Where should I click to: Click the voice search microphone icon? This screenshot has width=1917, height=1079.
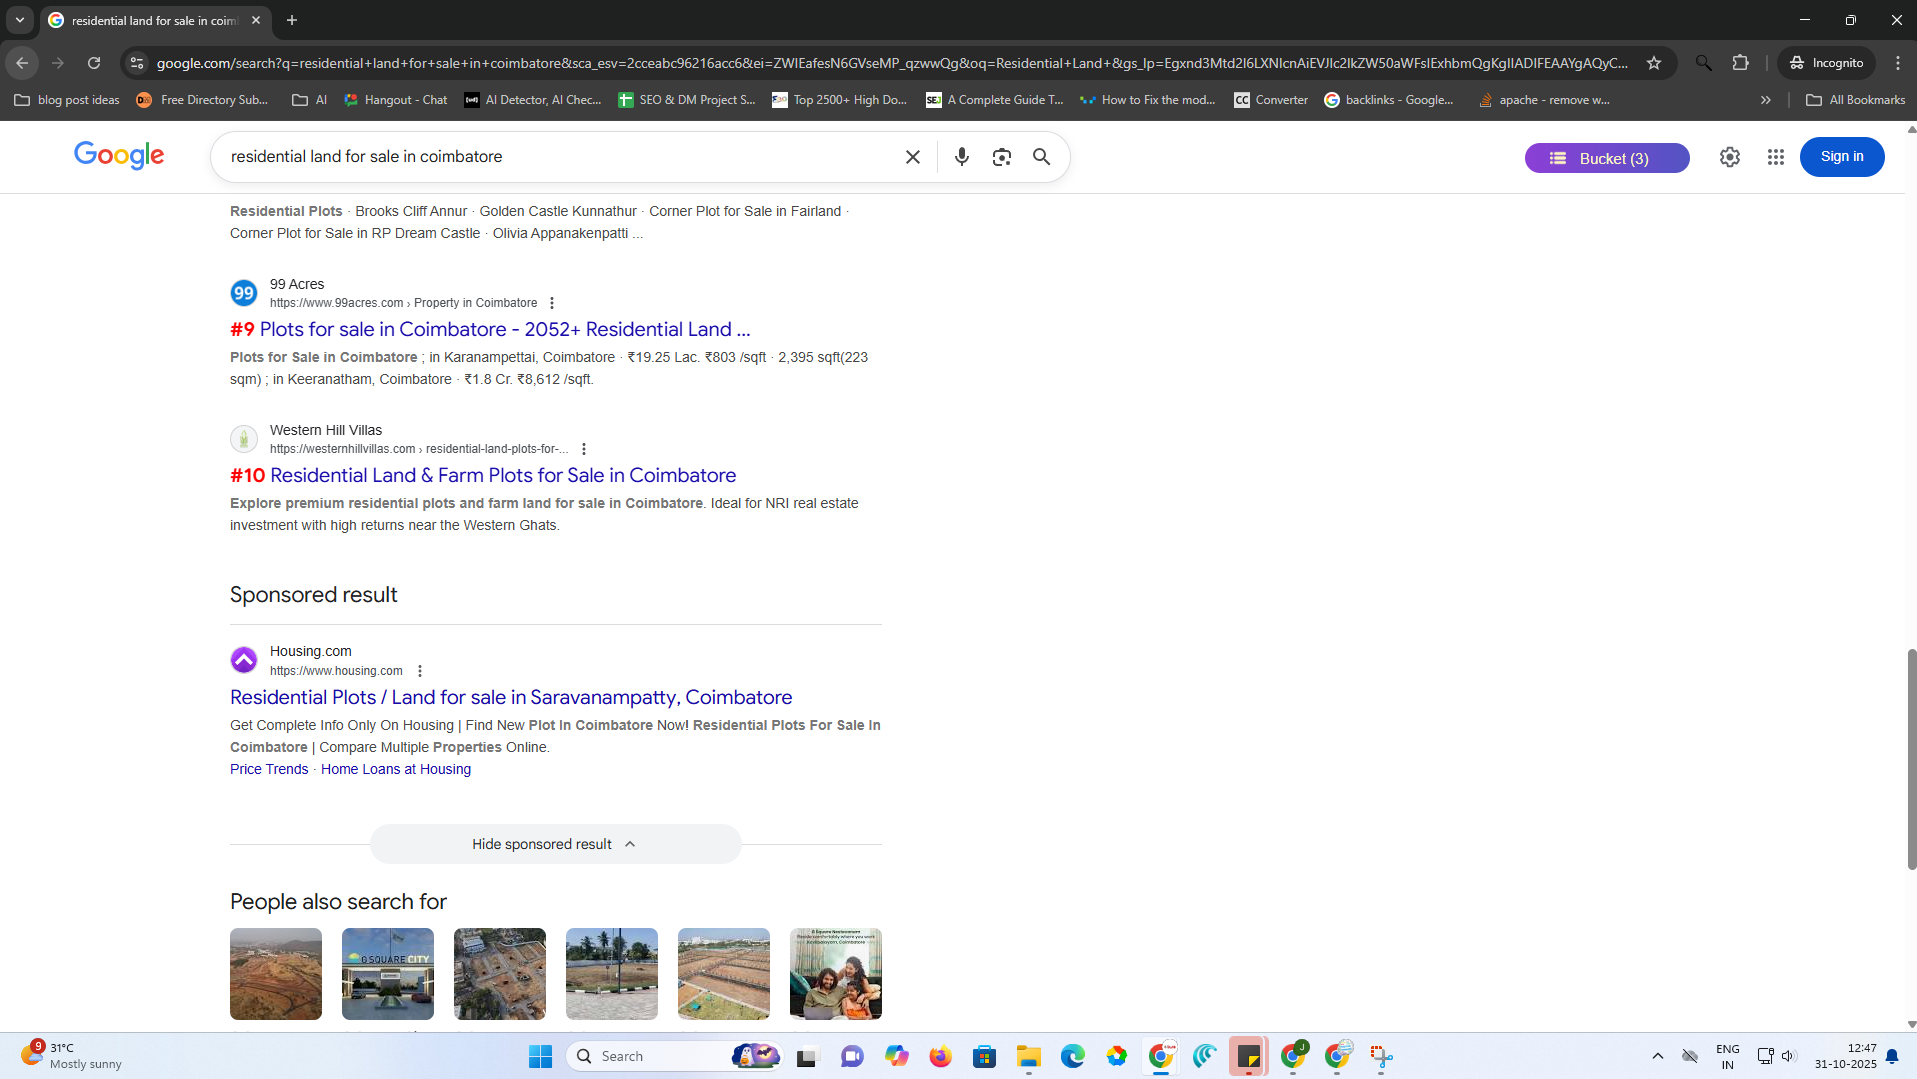pyautogui.click(x=961, y=157)
